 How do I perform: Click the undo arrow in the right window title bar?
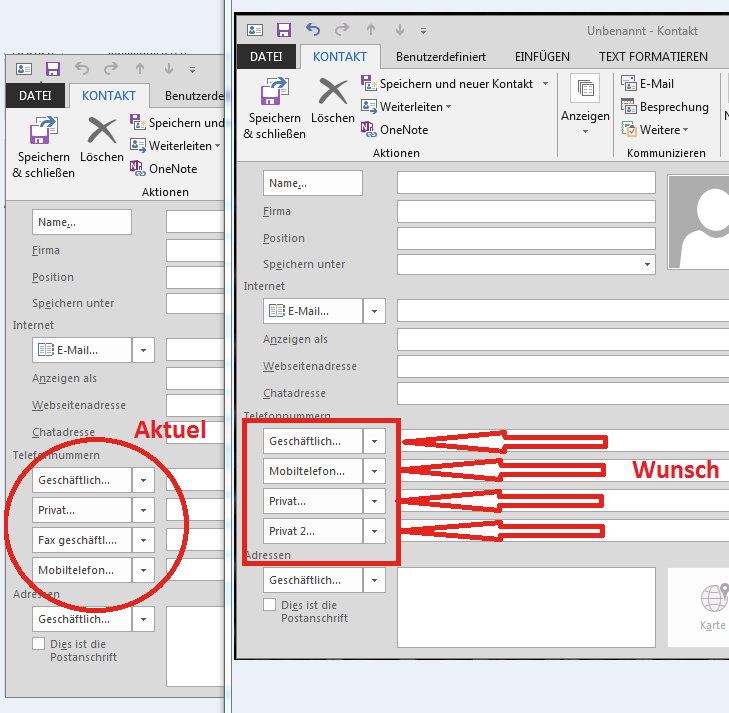click(313, 30)
